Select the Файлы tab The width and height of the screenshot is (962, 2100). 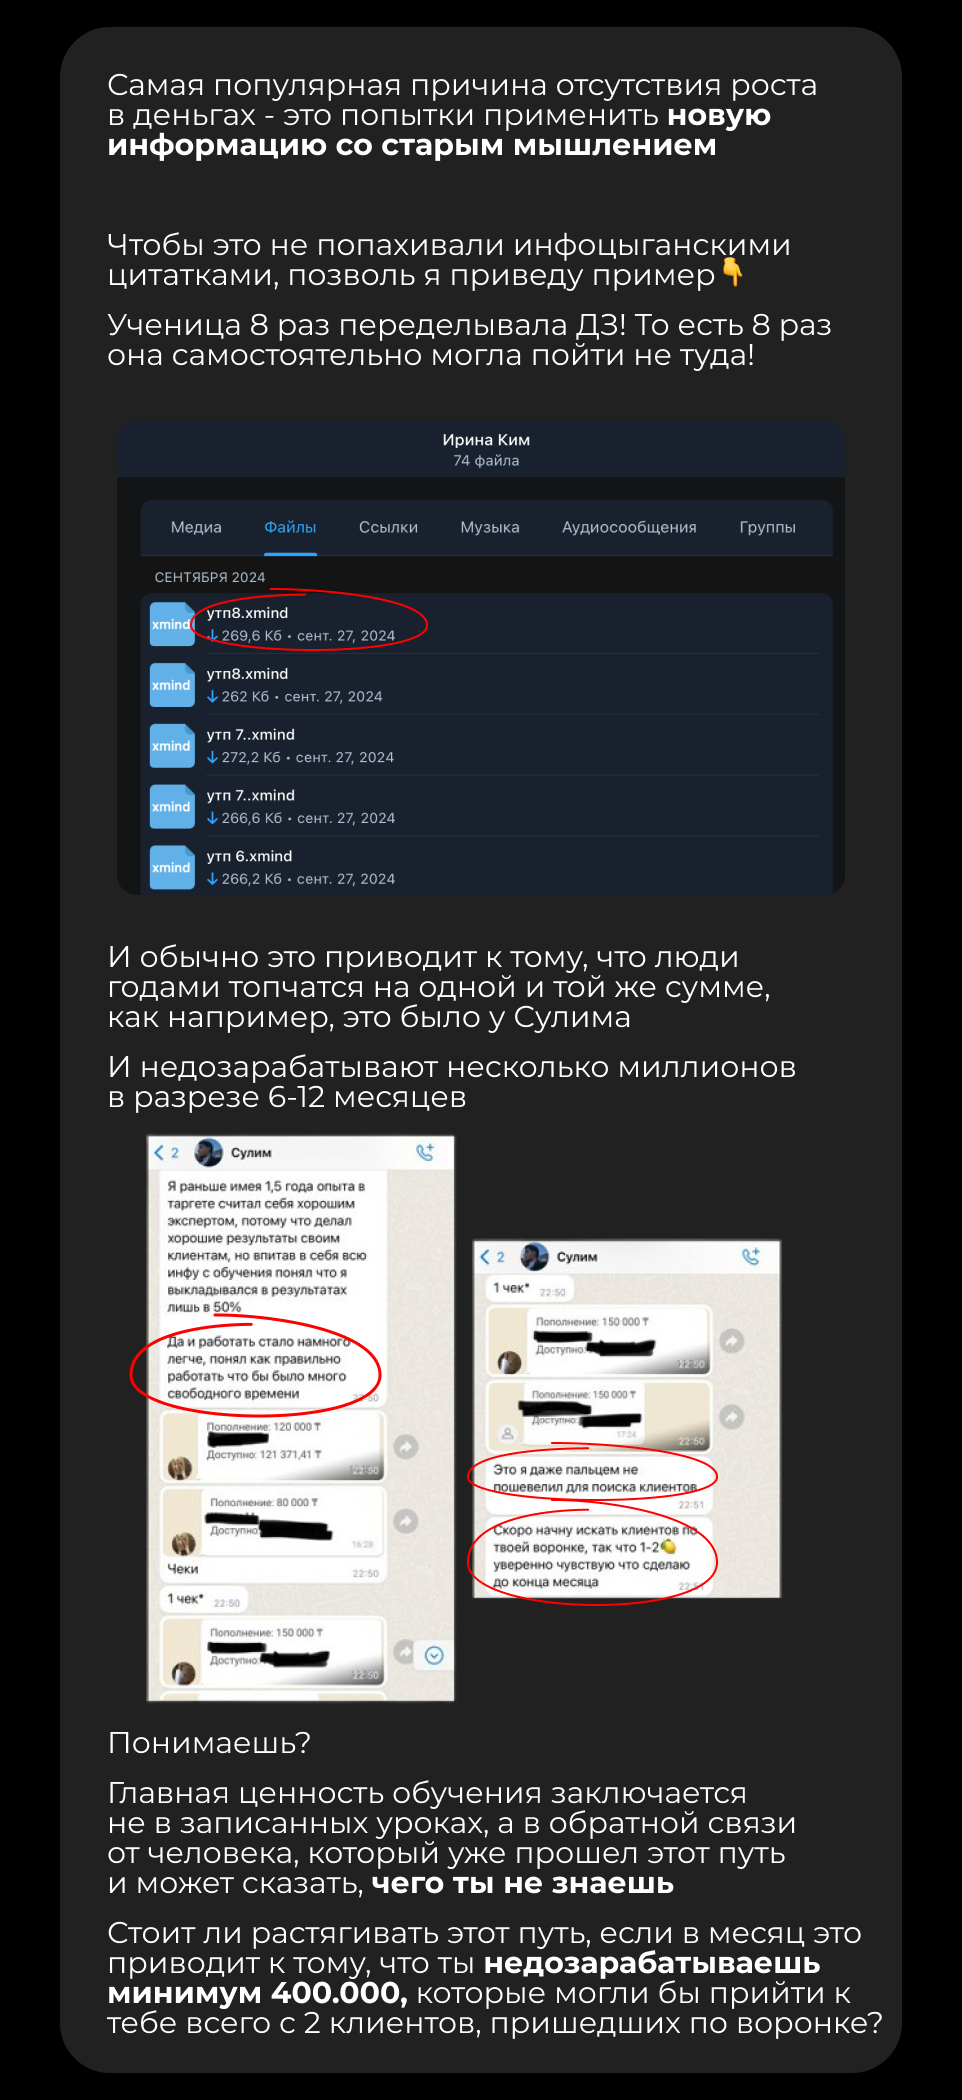point(290,527)
